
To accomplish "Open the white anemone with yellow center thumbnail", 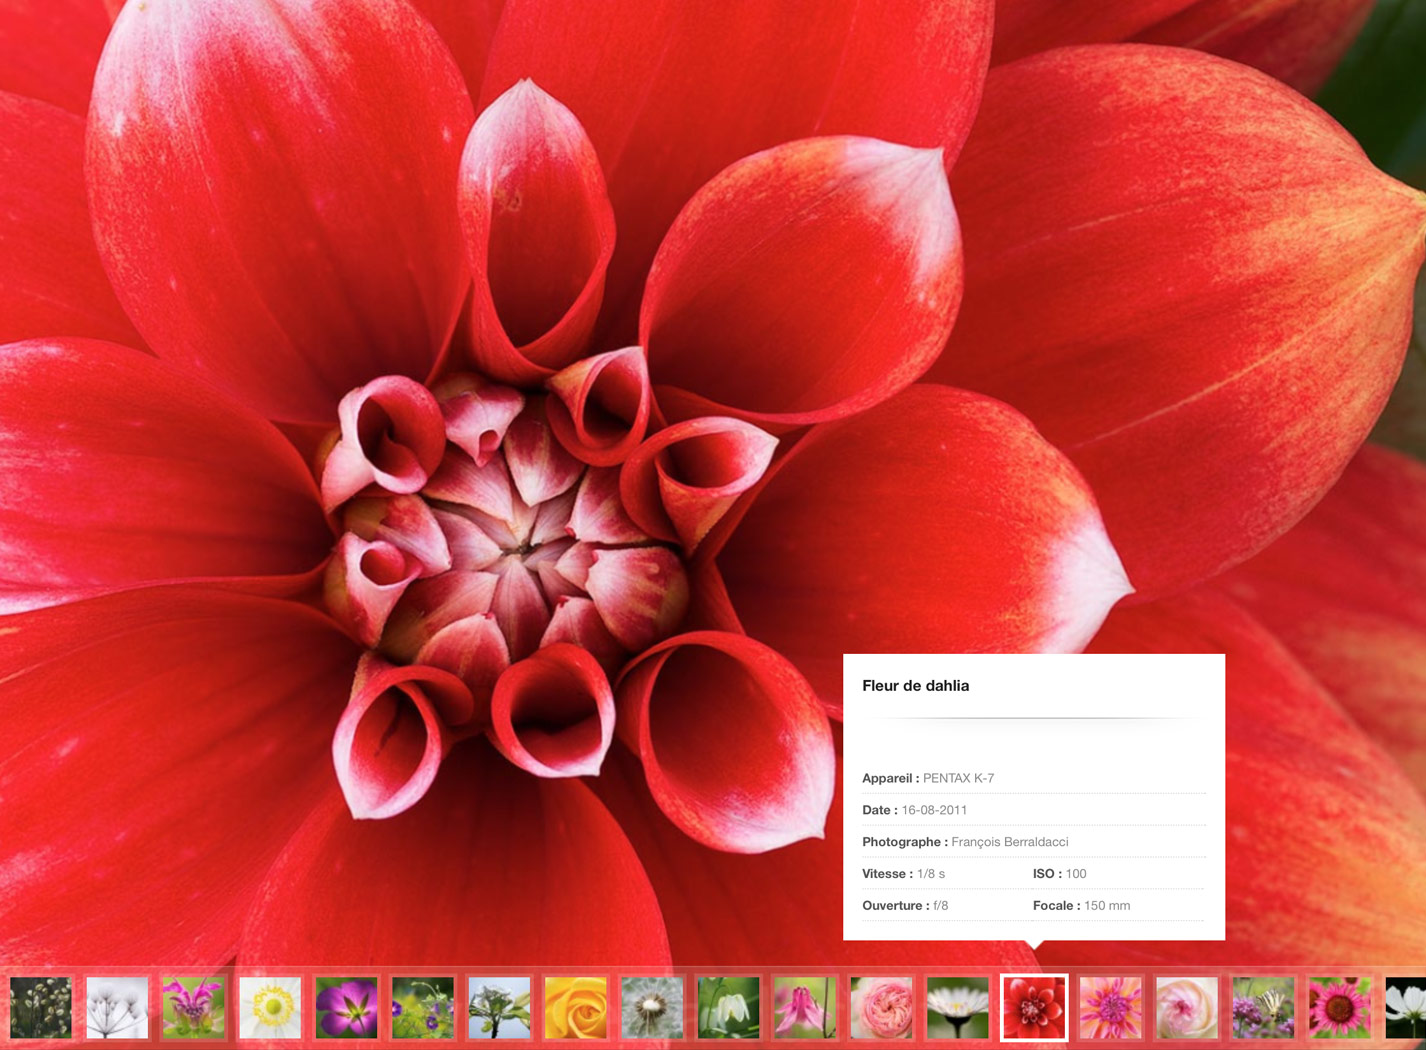I will coord(270,1007).
